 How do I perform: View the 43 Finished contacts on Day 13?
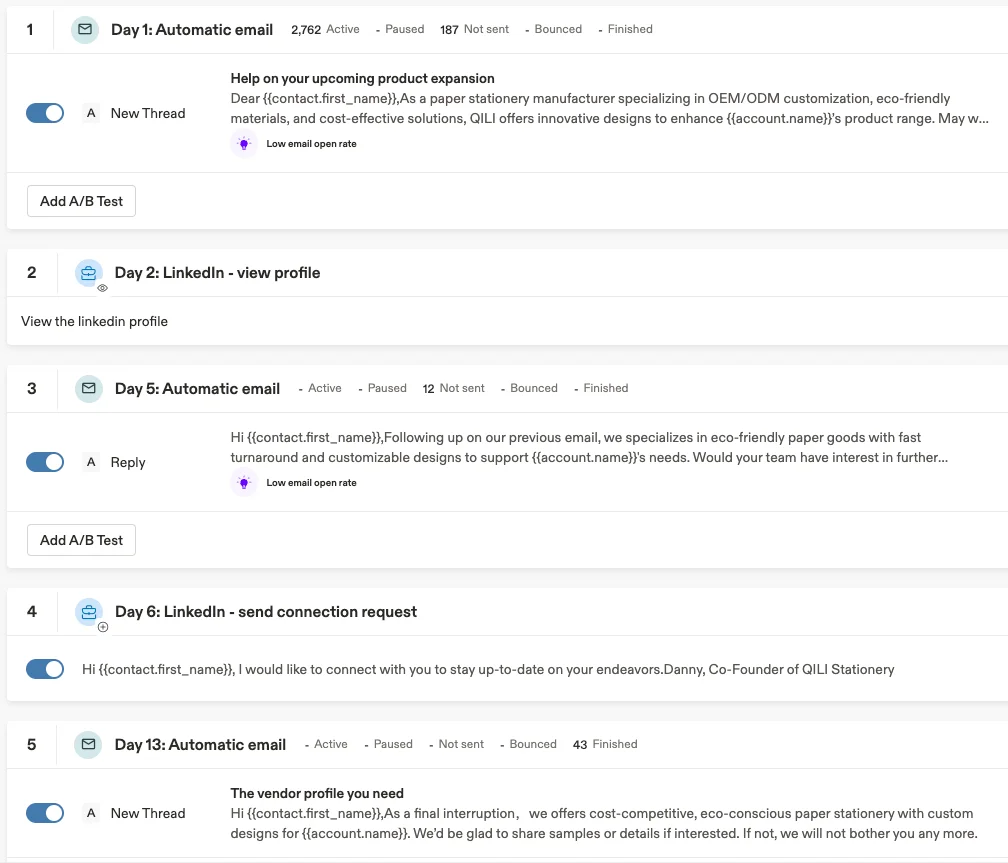[604, 744]
